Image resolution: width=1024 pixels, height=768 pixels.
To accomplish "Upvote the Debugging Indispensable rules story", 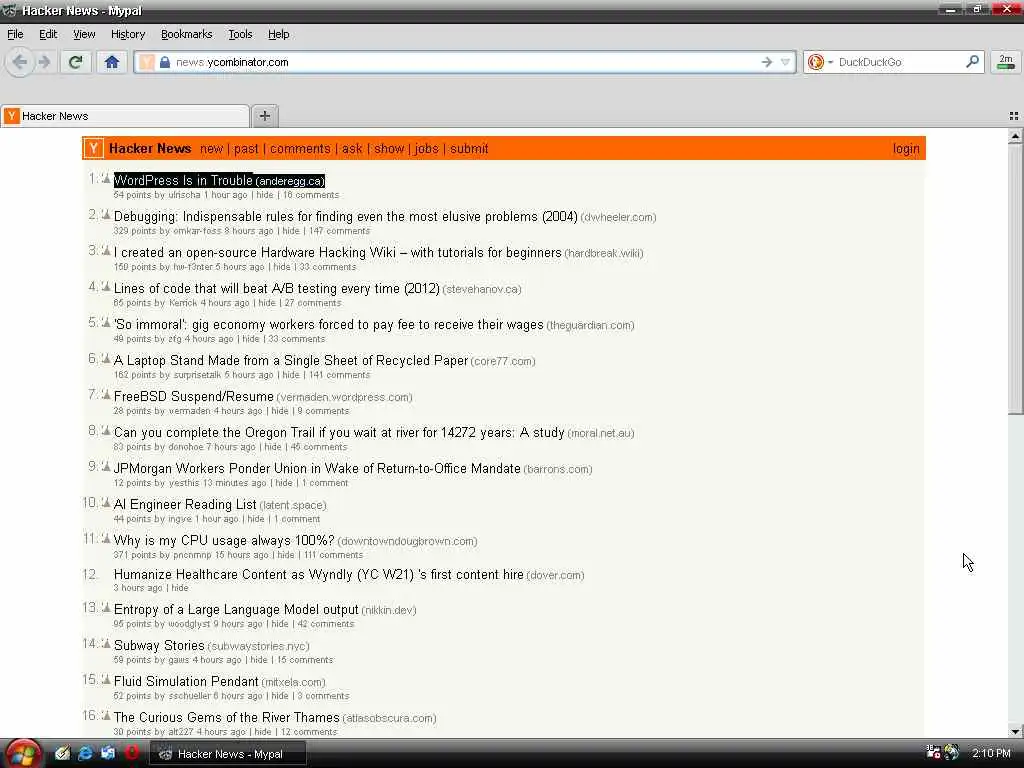I will click(x=106, y=214).
